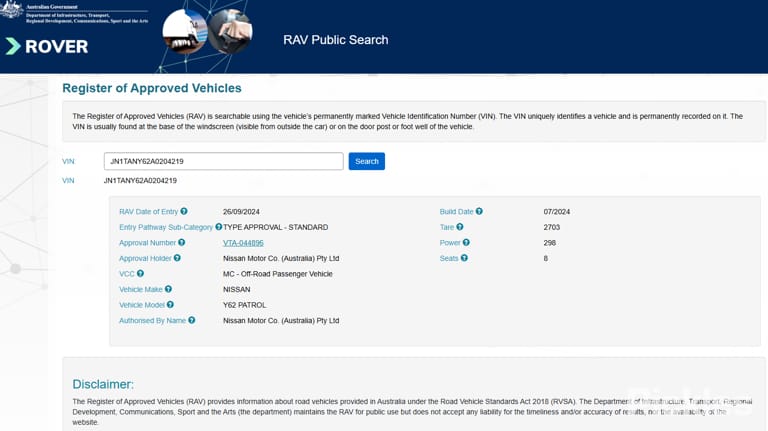Open help icon next to RAV Date of Entry
Image resolution: width=768 pixels, height=431 pixels.
[184, 211]
